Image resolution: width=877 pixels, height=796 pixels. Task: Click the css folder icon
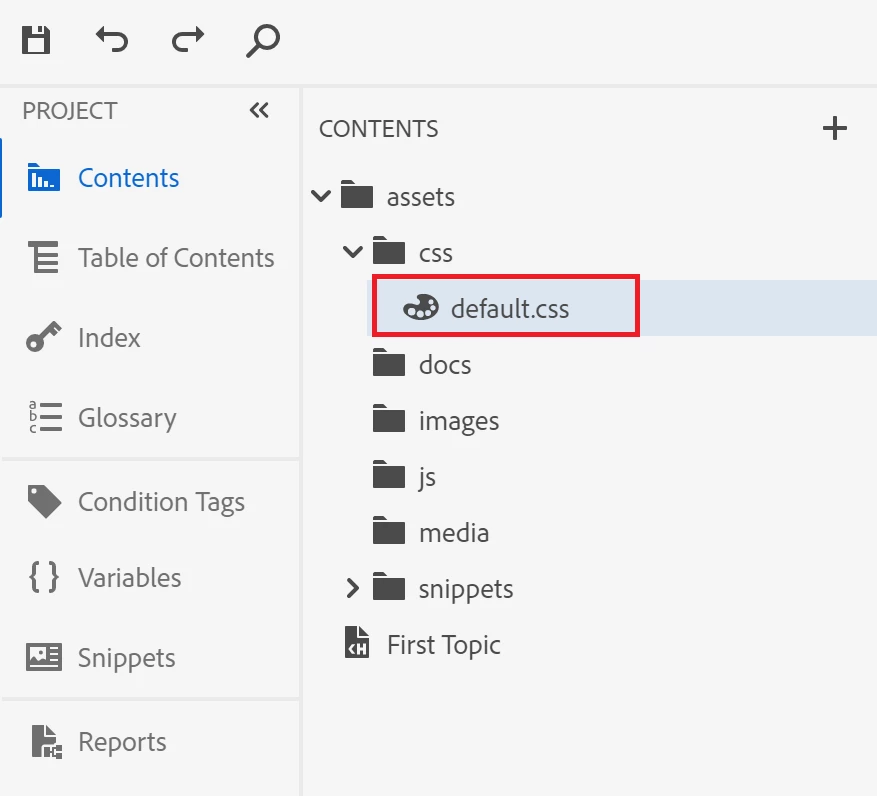389,250
